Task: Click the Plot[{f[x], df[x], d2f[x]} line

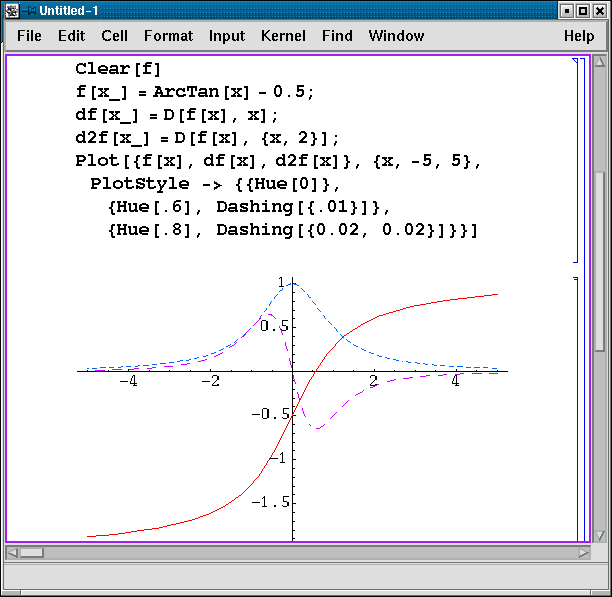Action: tap(278, 161)
